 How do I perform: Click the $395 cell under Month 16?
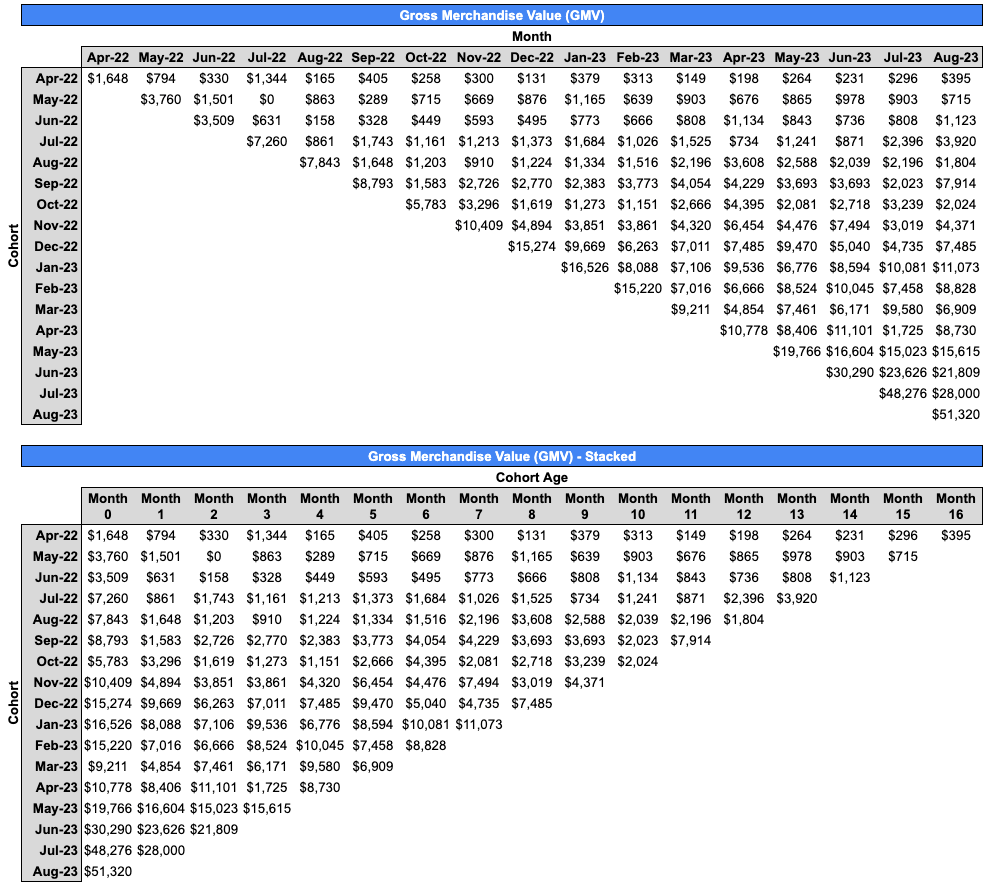click(956, 535)
